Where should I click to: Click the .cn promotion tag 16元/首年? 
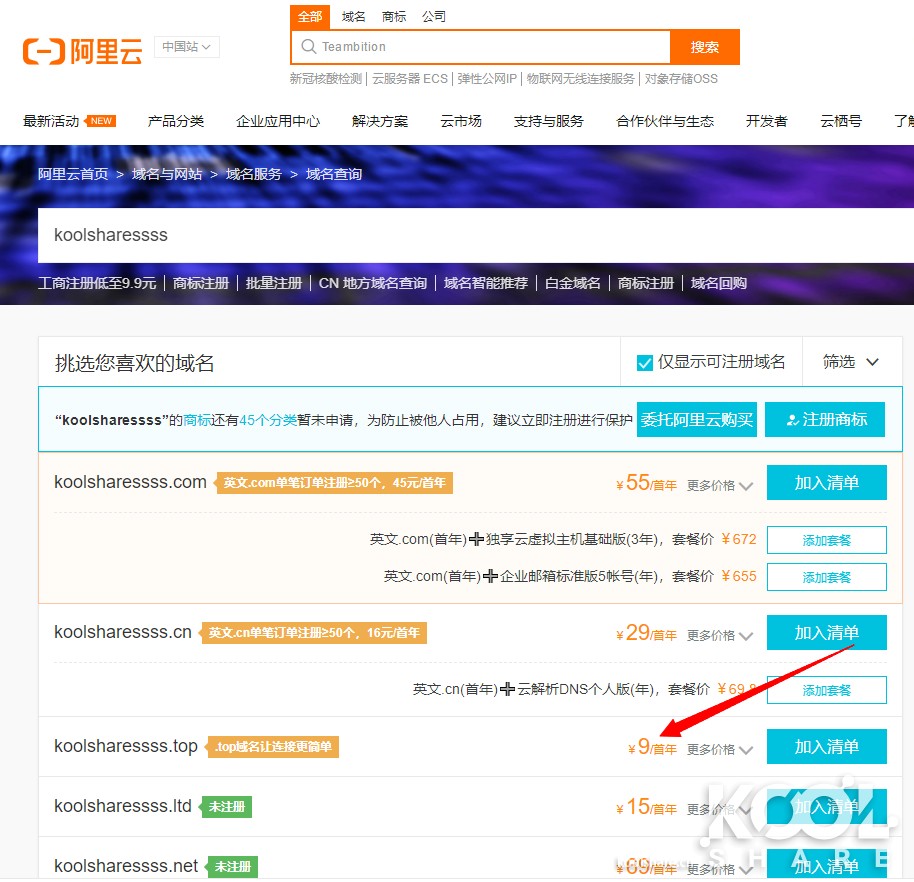(314, 632)
